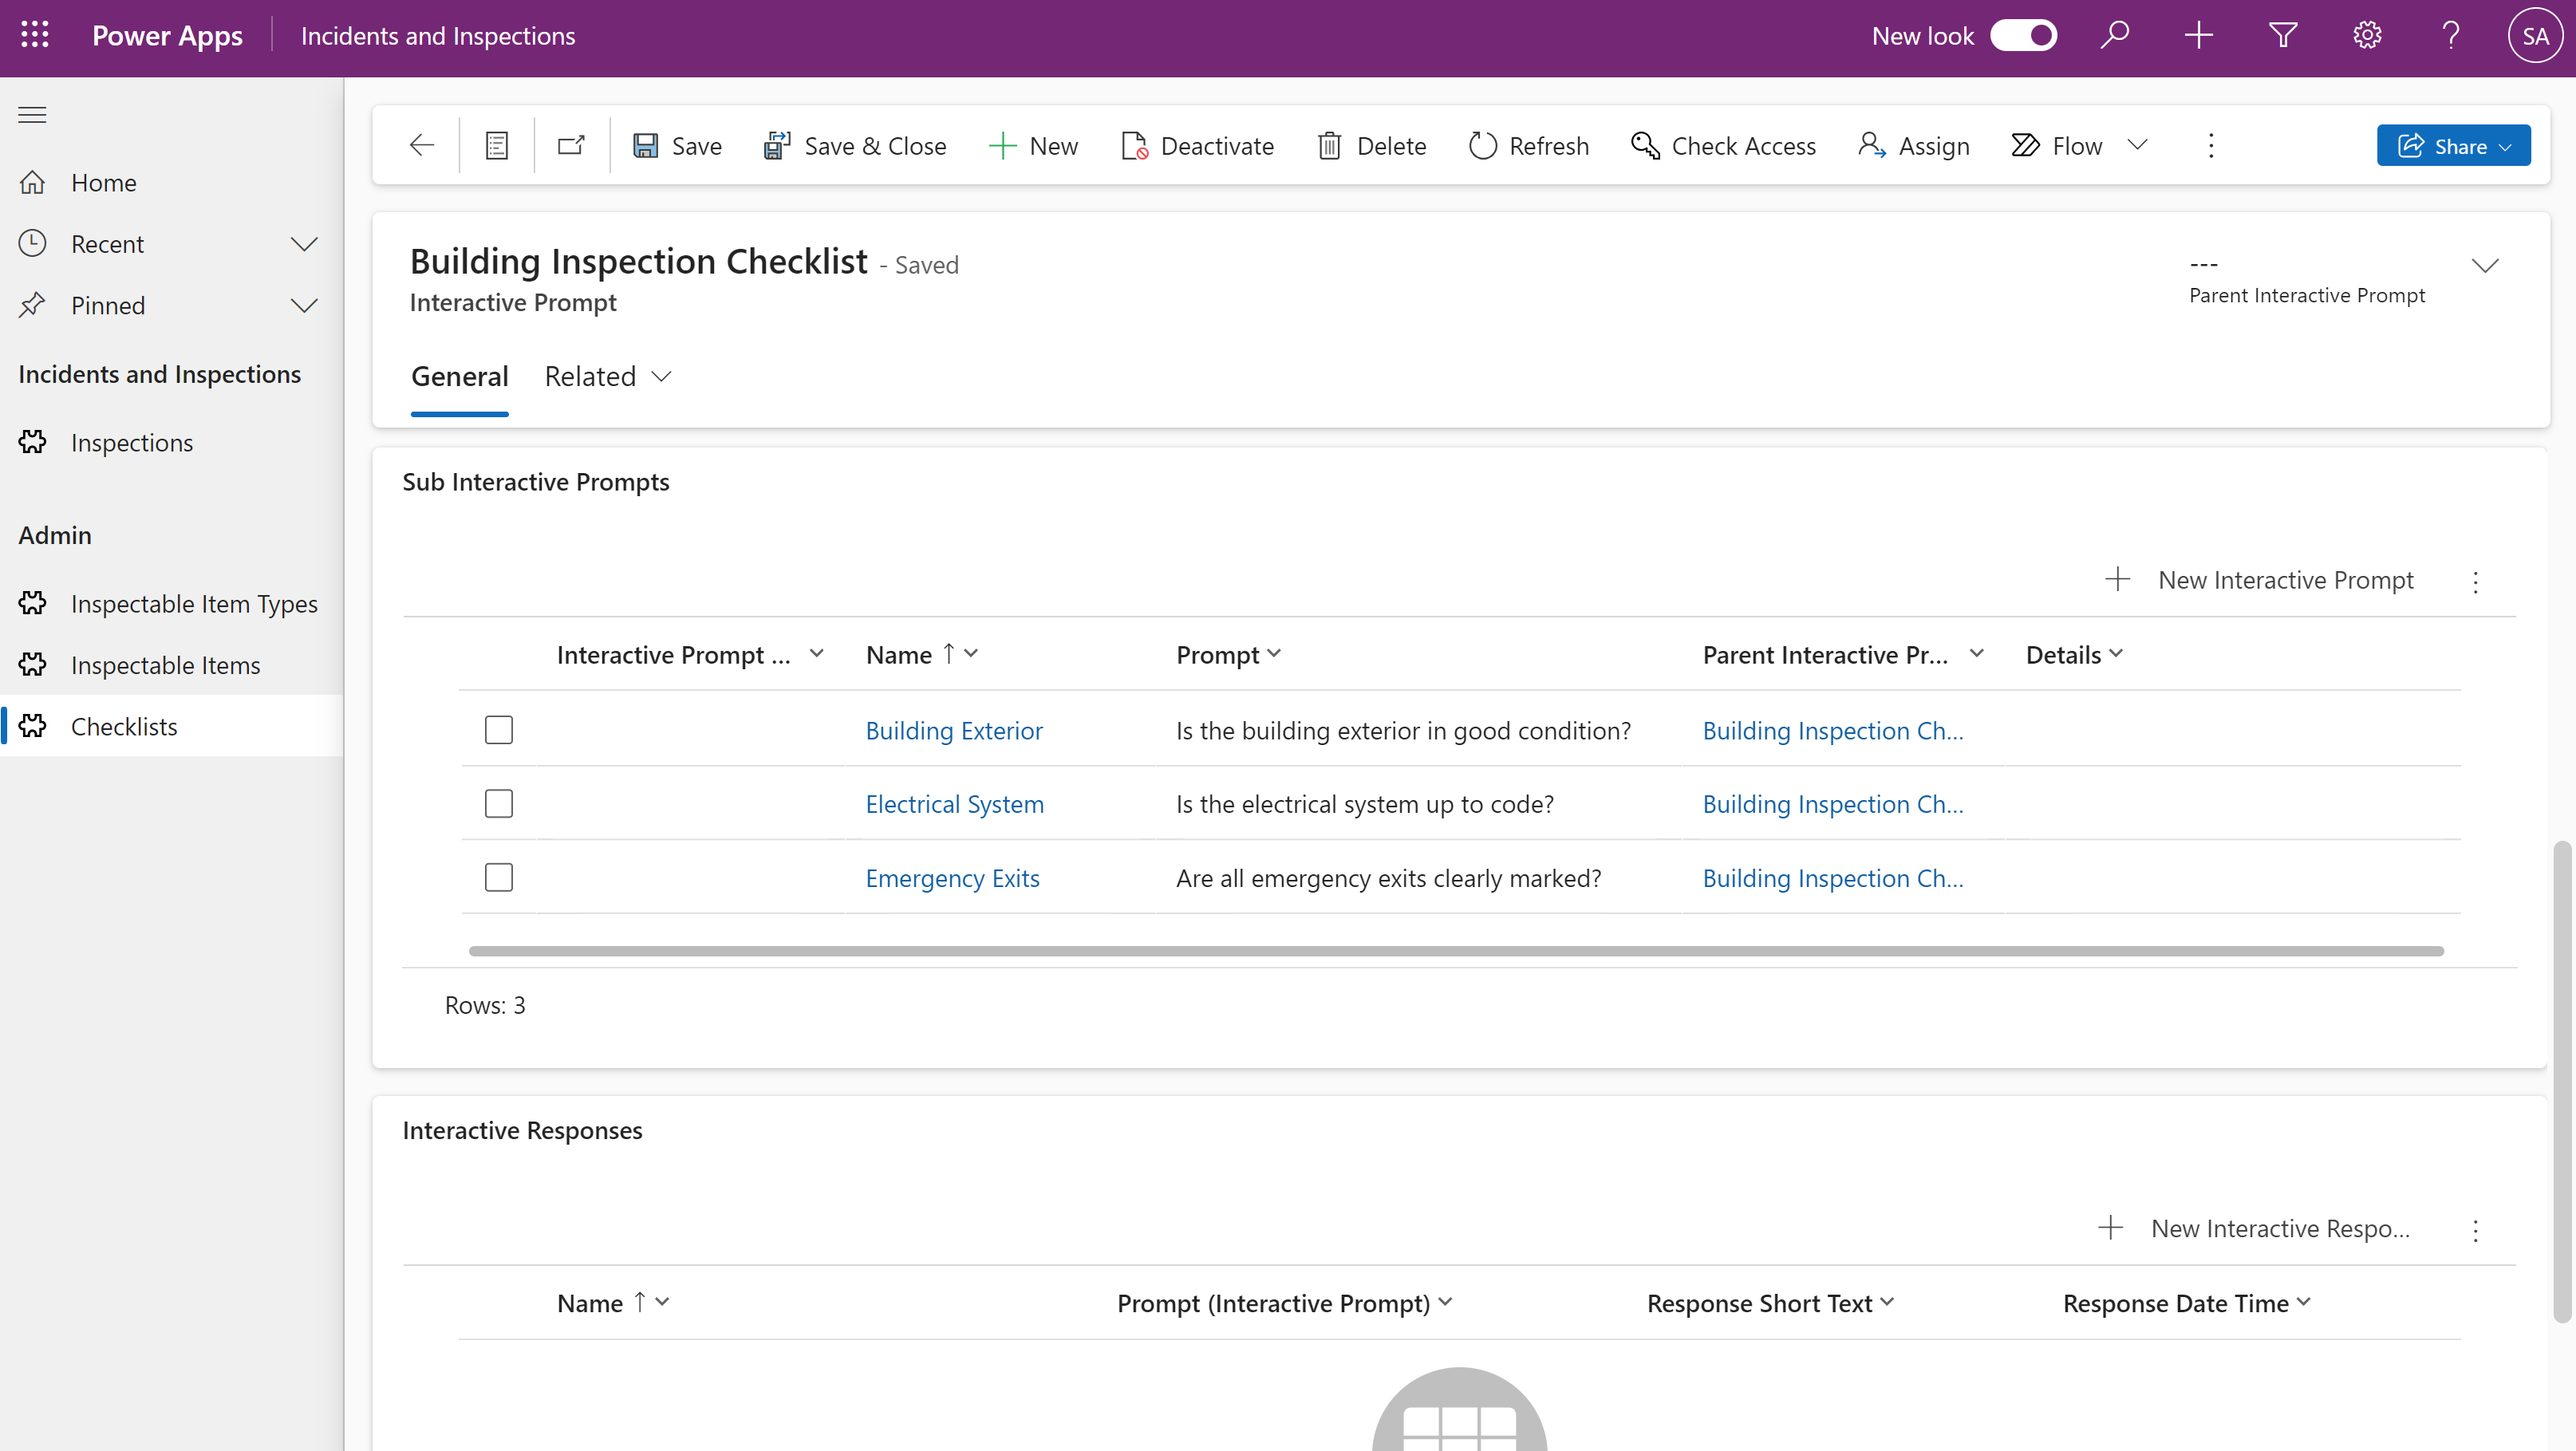The image size is (2576, 1451).
Task: Click New in the command bar
Action: click(1033, 146)
